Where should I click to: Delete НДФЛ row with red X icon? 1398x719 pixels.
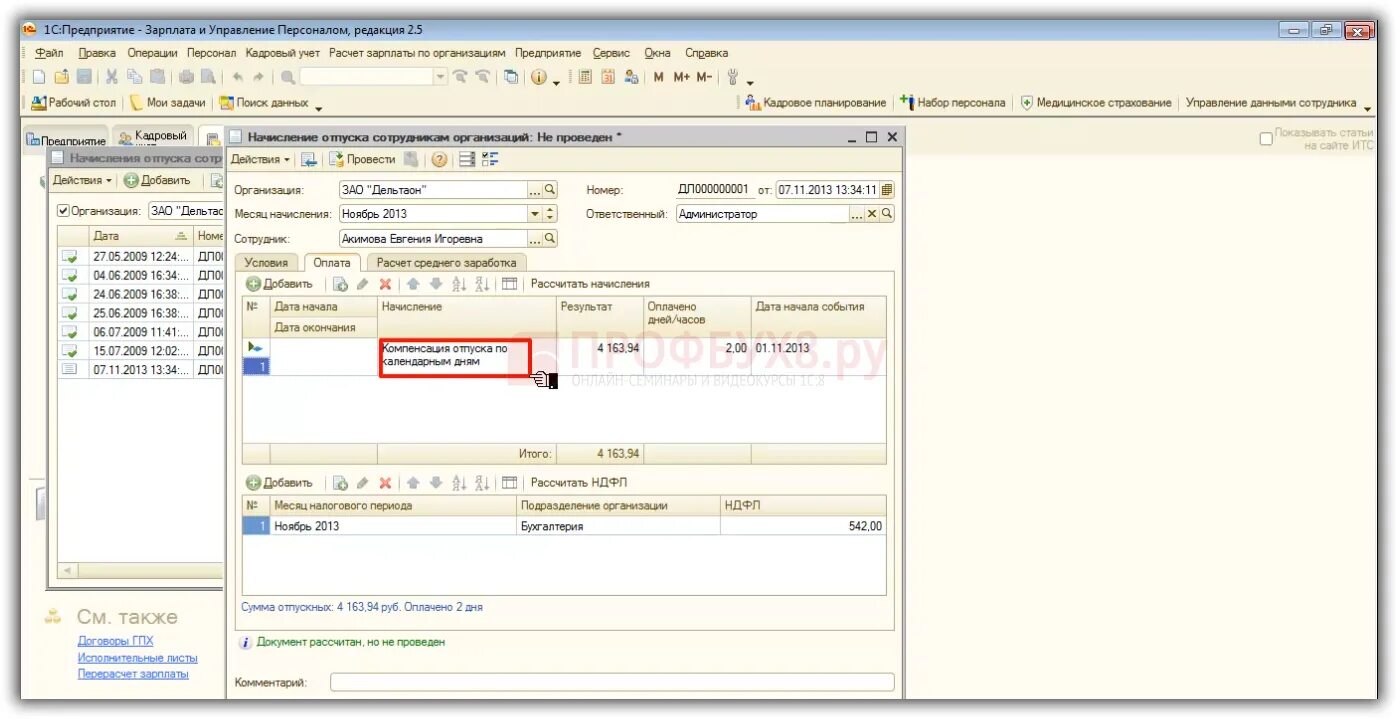coord(385,483)
